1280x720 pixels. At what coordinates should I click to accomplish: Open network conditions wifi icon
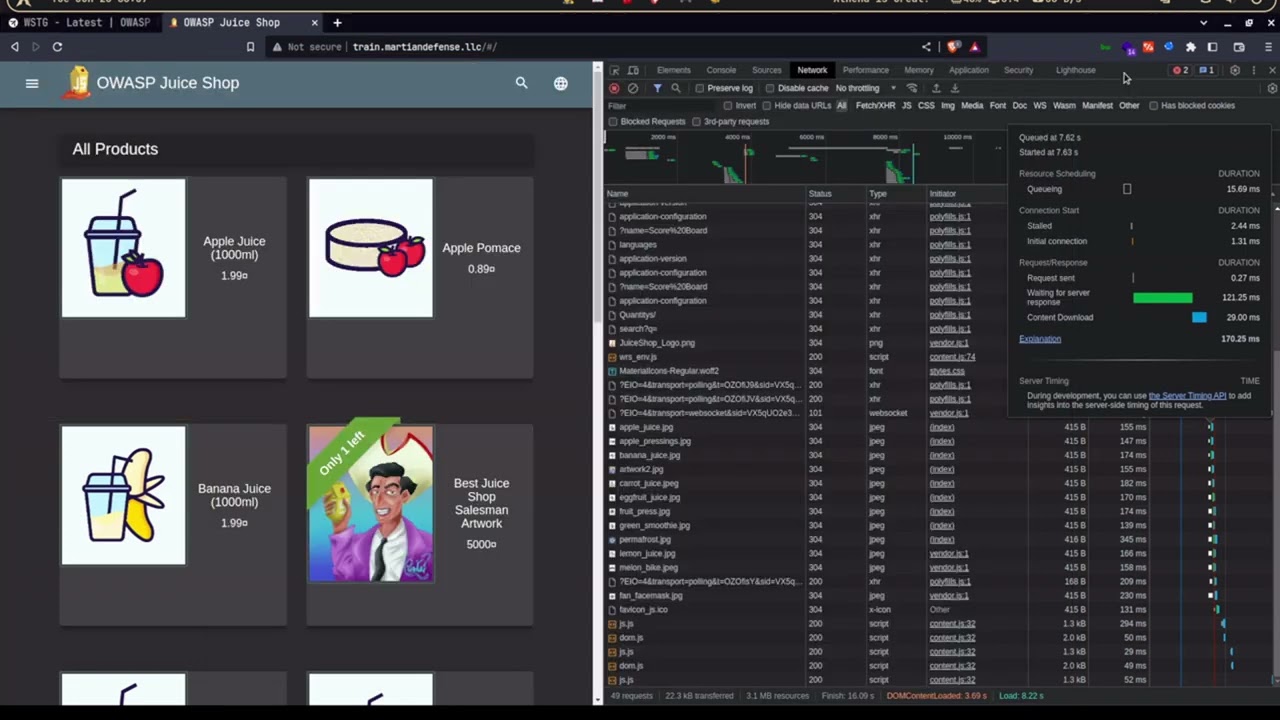(x=911, y=88)
